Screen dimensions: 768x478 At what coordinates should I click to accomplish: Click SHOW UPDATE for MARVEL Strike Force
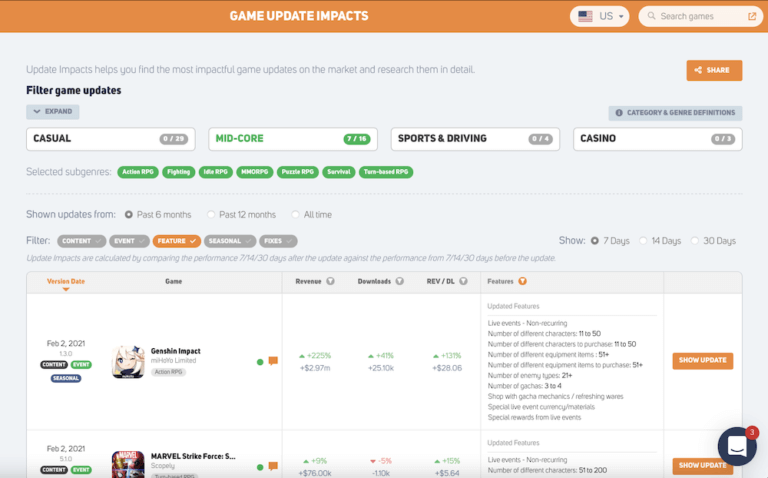pyautogui.click(x=702, y=466)
